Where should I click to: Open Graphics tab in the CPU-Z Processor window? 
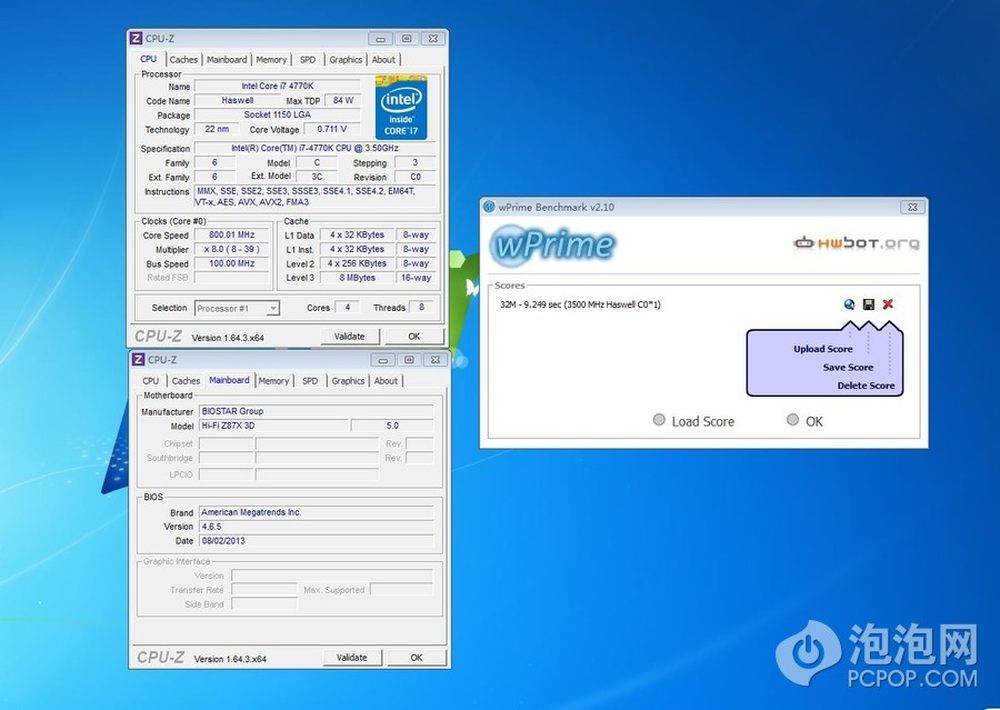(346, 59)
